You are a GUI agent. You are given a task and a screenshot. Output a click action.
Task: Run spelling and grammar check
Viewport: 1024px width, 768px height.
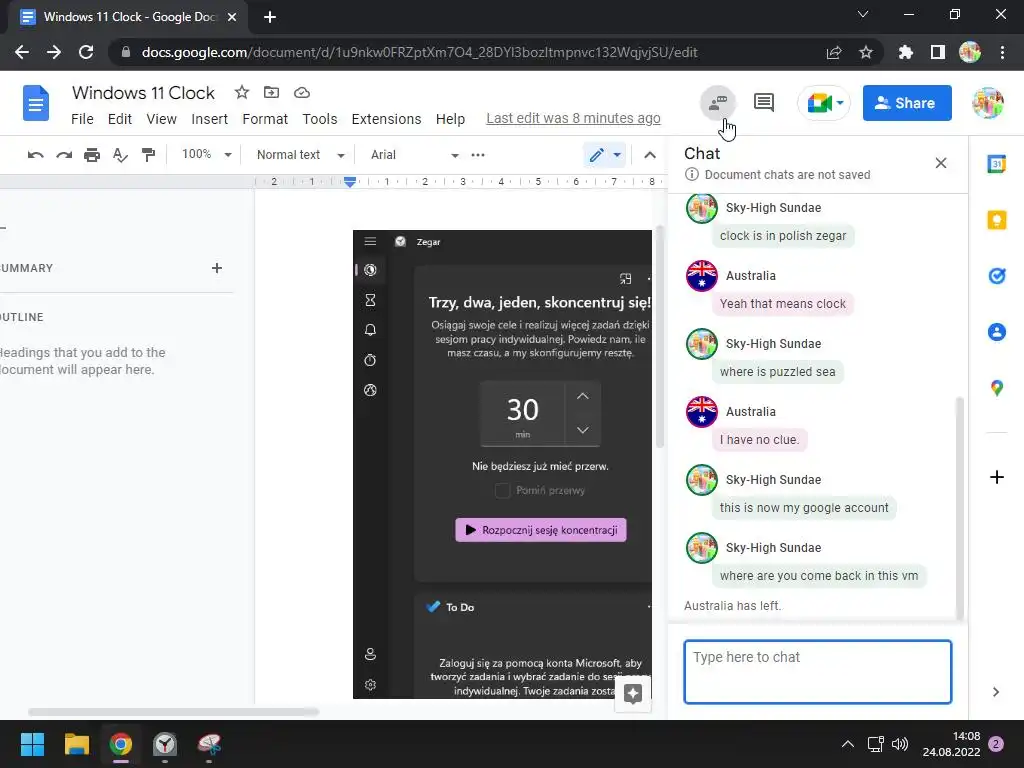tap(120, 155)
